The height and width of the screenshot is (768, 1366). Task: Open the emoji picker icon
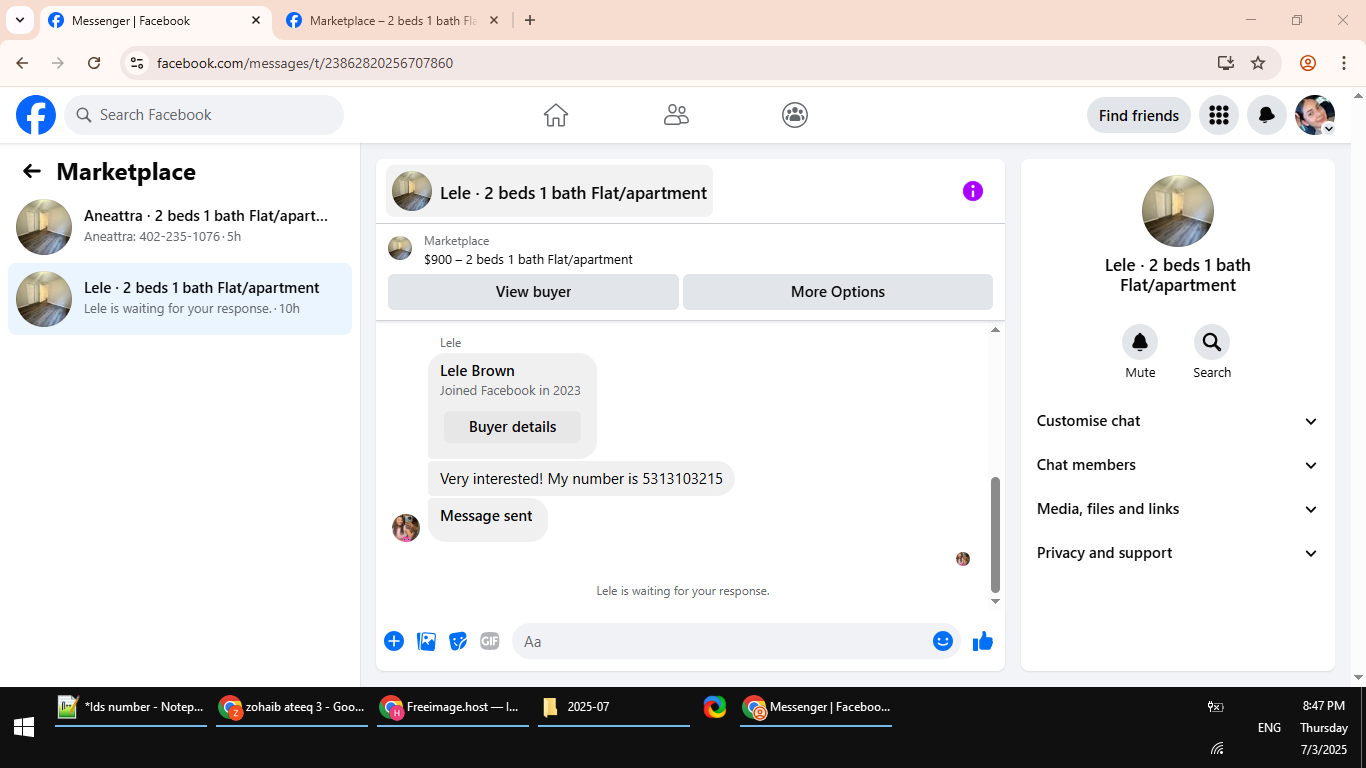943,641
